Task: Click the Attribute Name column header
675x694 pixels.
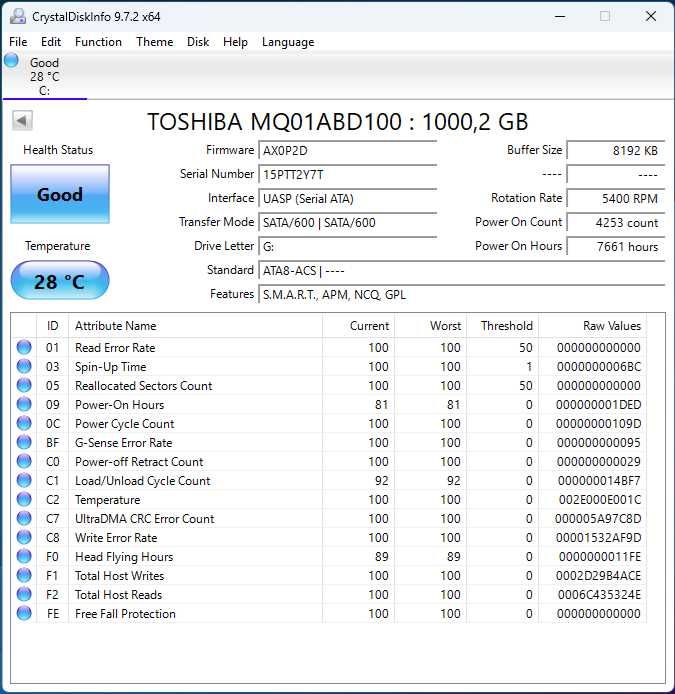Action: 195,326
